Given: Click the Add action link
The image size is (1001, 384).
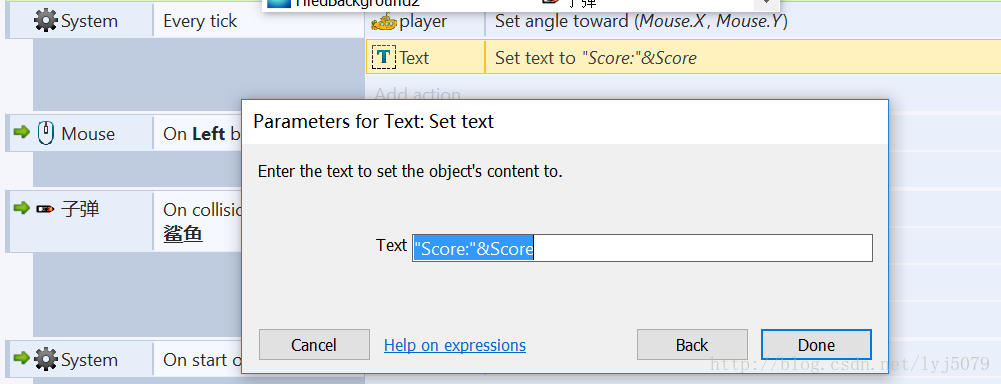Looking at the screenshot, I should click(418, 94).
